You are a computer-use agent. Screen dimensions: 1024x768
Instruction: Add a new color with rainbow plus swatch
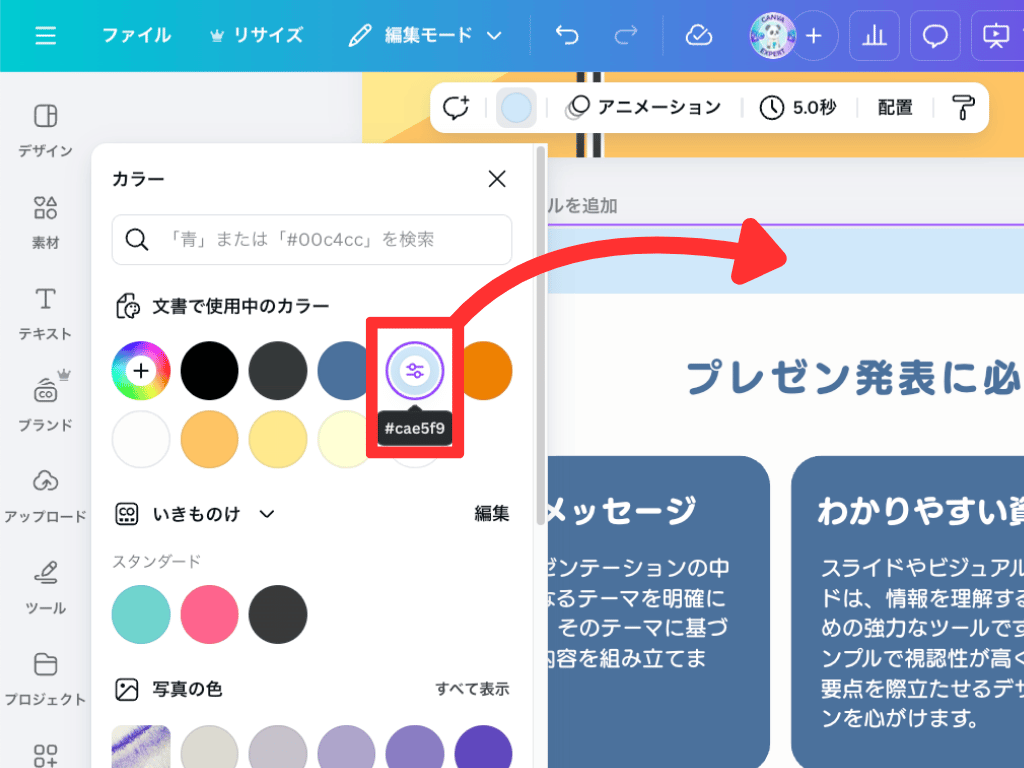(140, 370)
